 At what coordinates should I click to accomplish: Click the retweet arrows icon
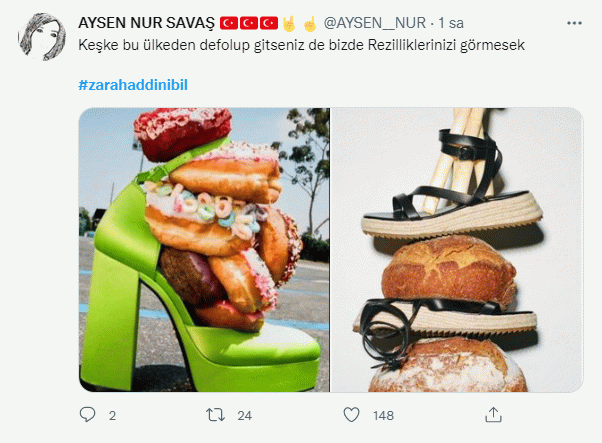coord(215,415)
